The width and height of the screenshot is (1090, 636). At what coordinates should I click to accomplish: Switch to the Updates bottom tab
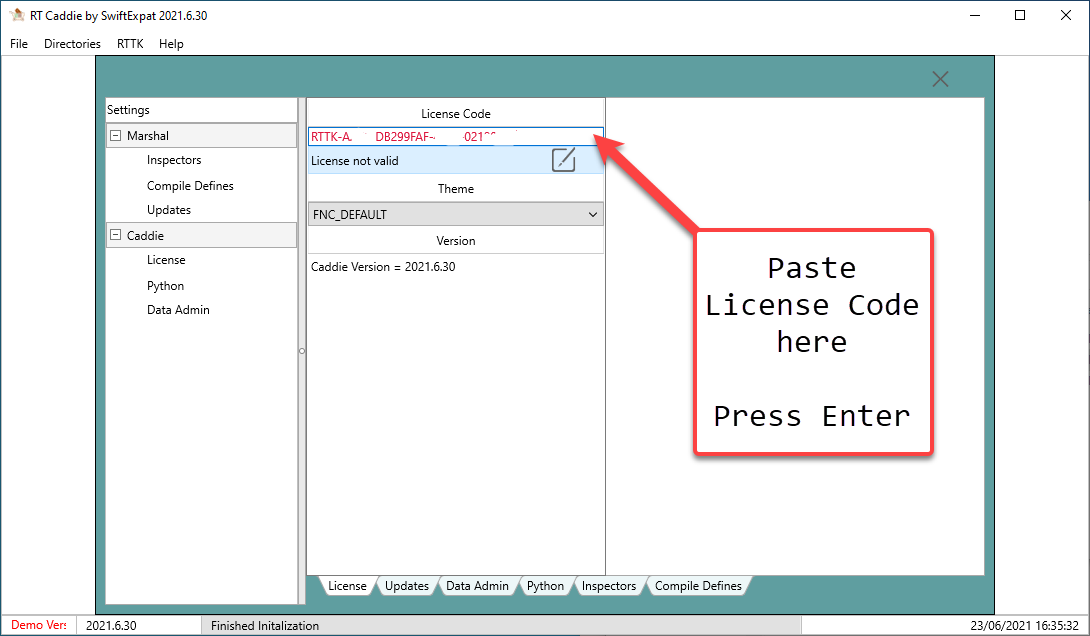(407, 586)
